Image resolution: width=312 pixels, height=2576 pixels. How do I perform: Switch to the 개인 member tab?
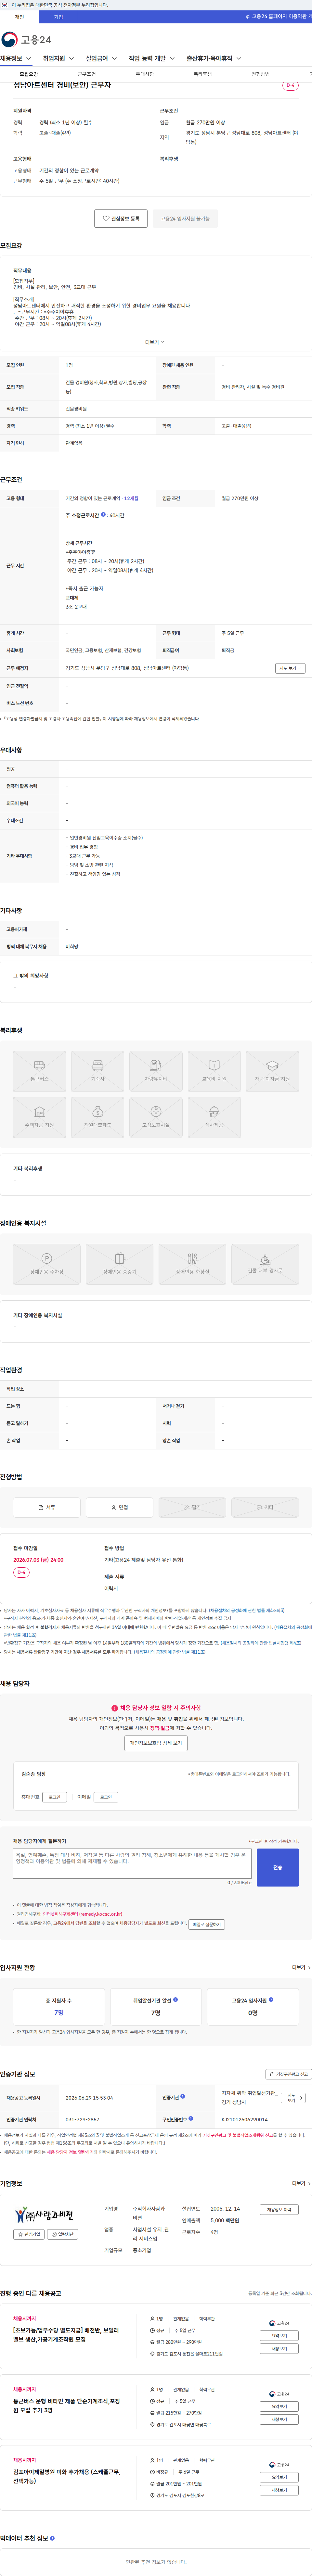tap(19, 17)
